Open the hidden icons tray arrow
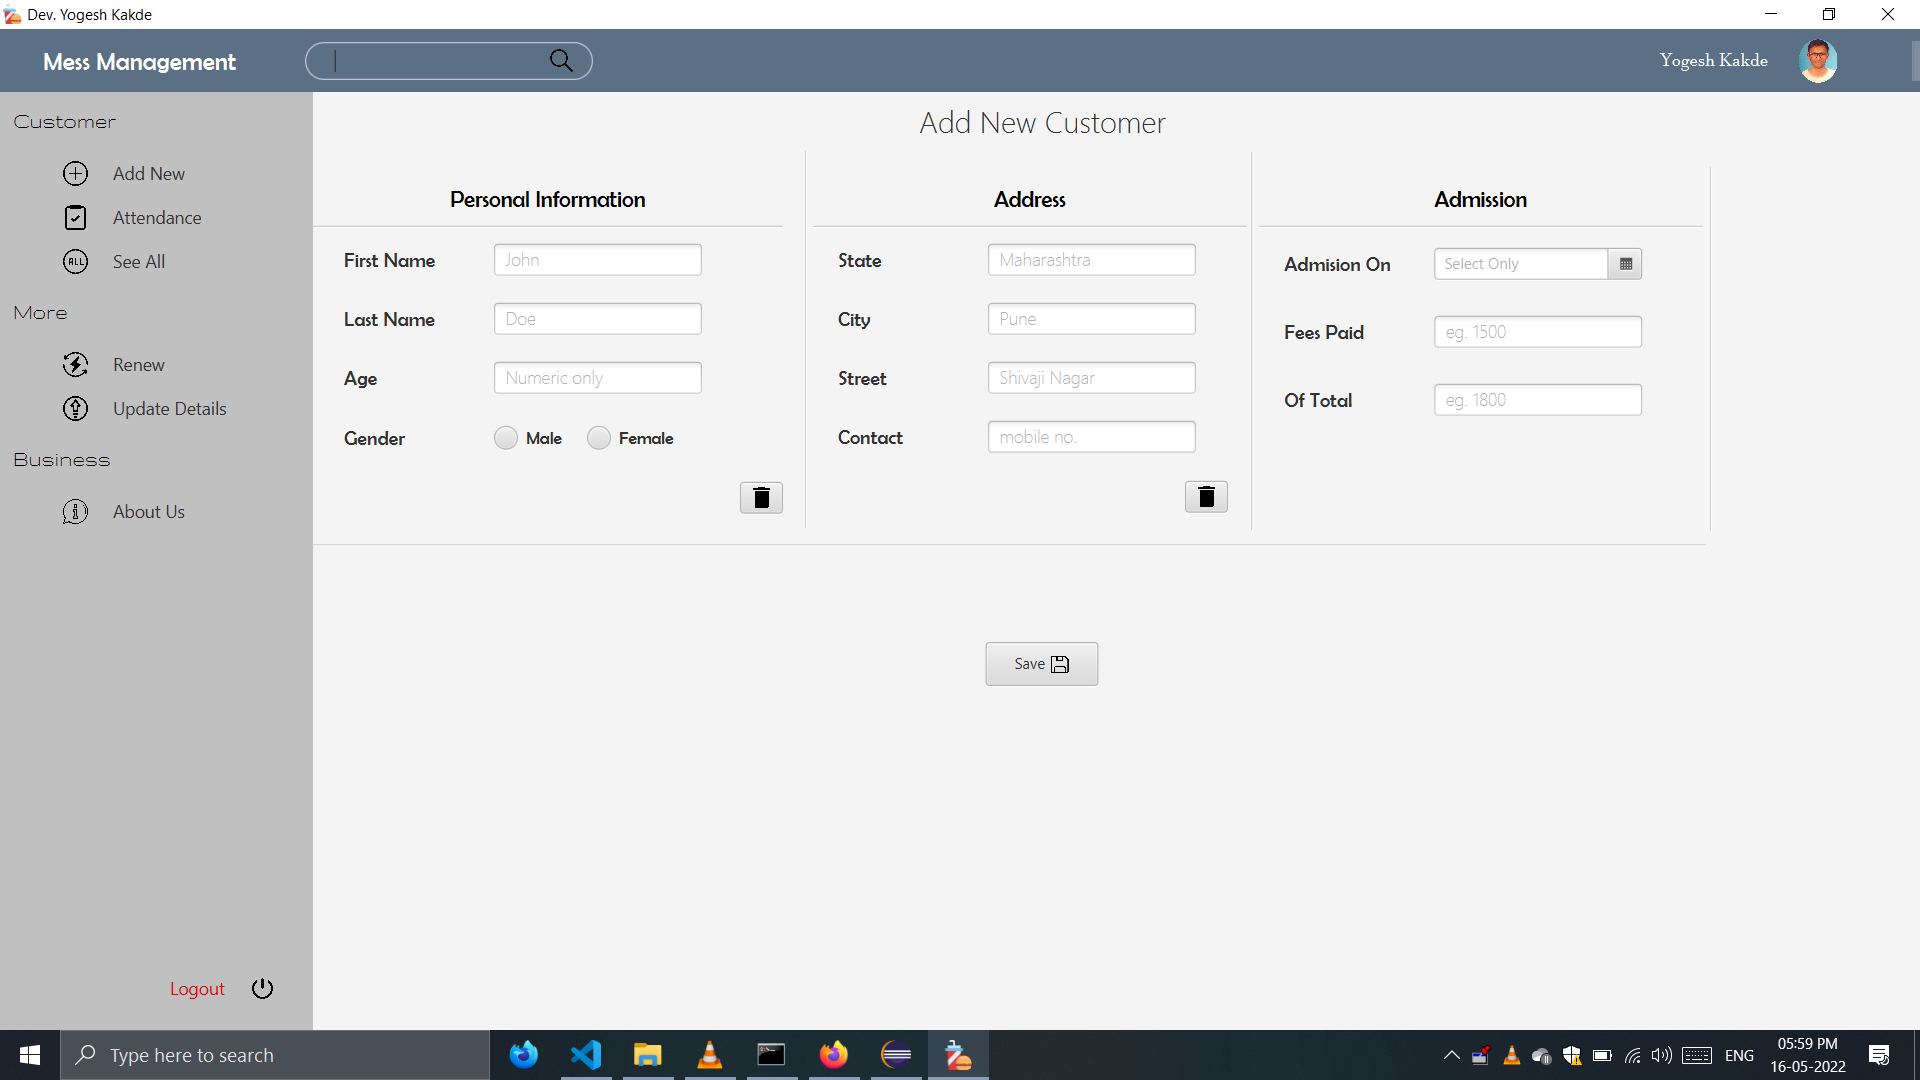 tap(1451, 1055)
